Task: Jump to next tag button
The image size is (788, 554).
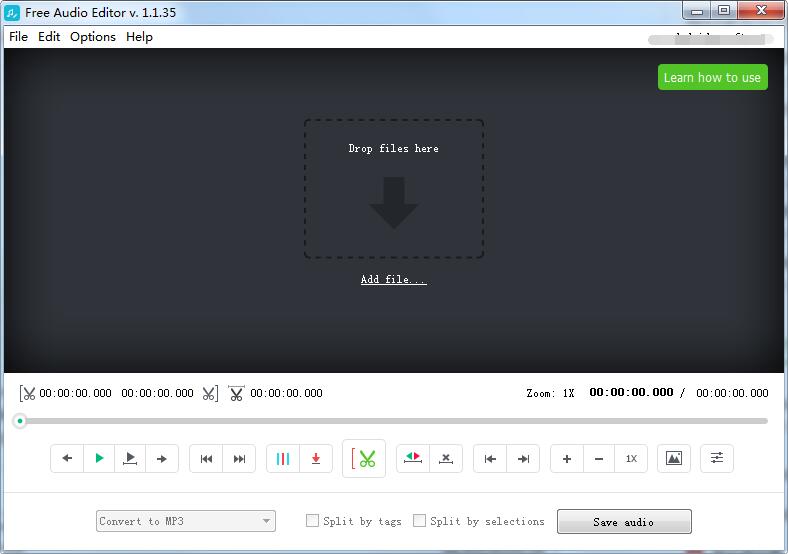Action: (x=239, y=458)
